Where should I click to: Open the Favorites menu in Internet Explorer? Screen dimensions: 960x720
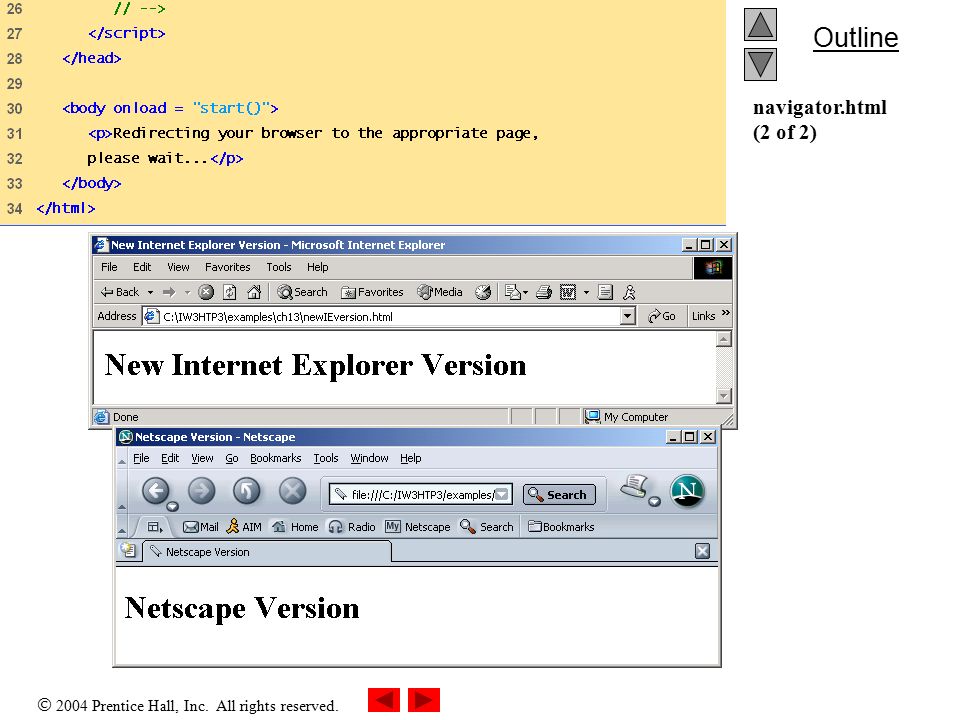(x=228, y=267)
